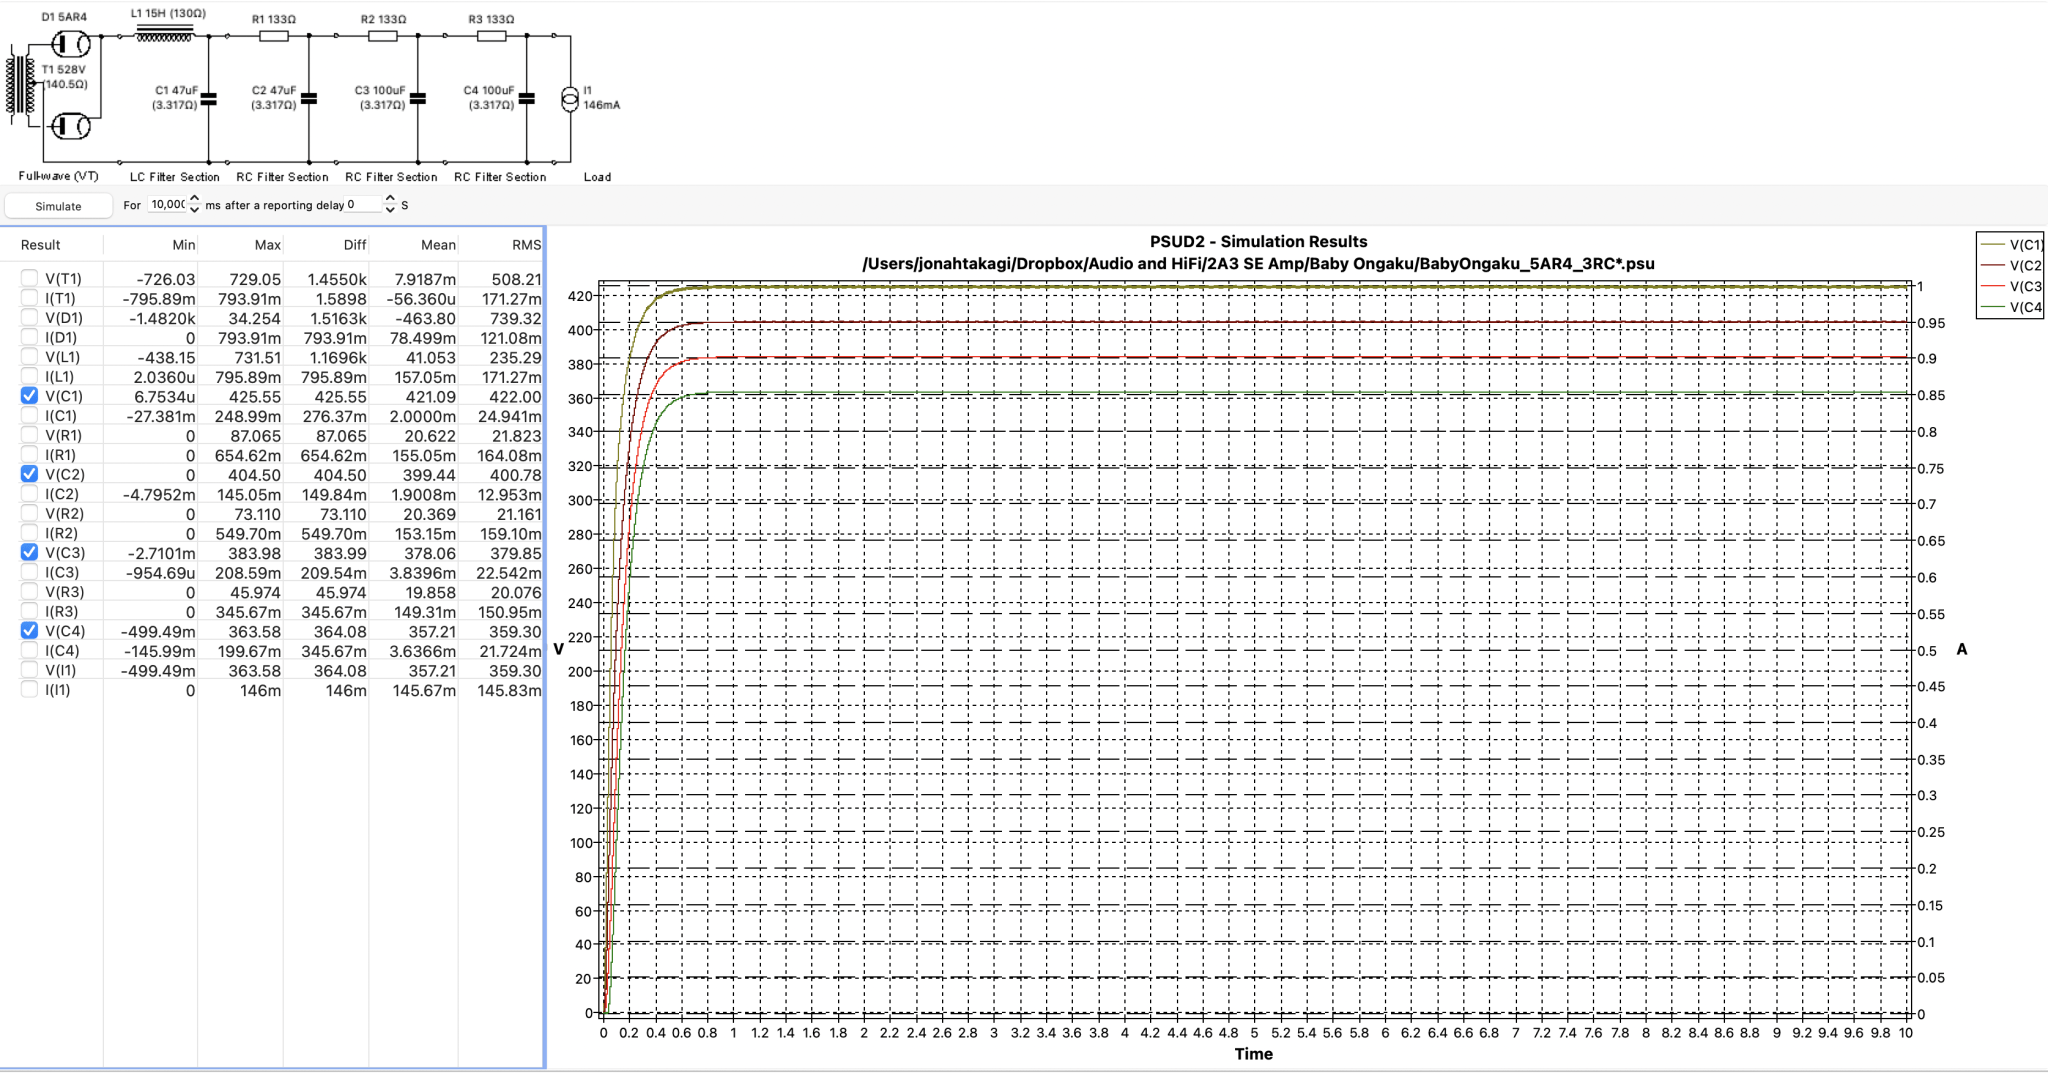The image size is (2048, 1073).
Task: Click the reporting delay input field
Action: click(x=363, y=205)
